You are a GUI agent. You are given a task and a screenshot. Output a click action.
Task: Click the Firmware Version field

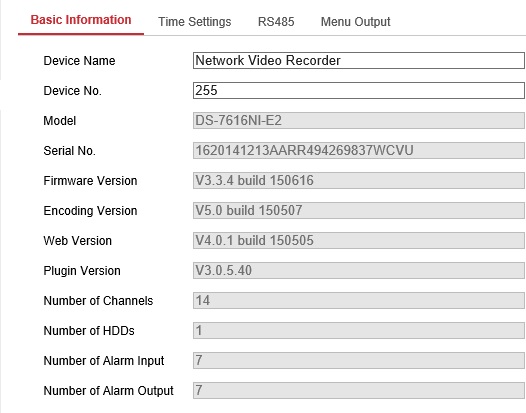pyautogui.click(x=359, y=180)
